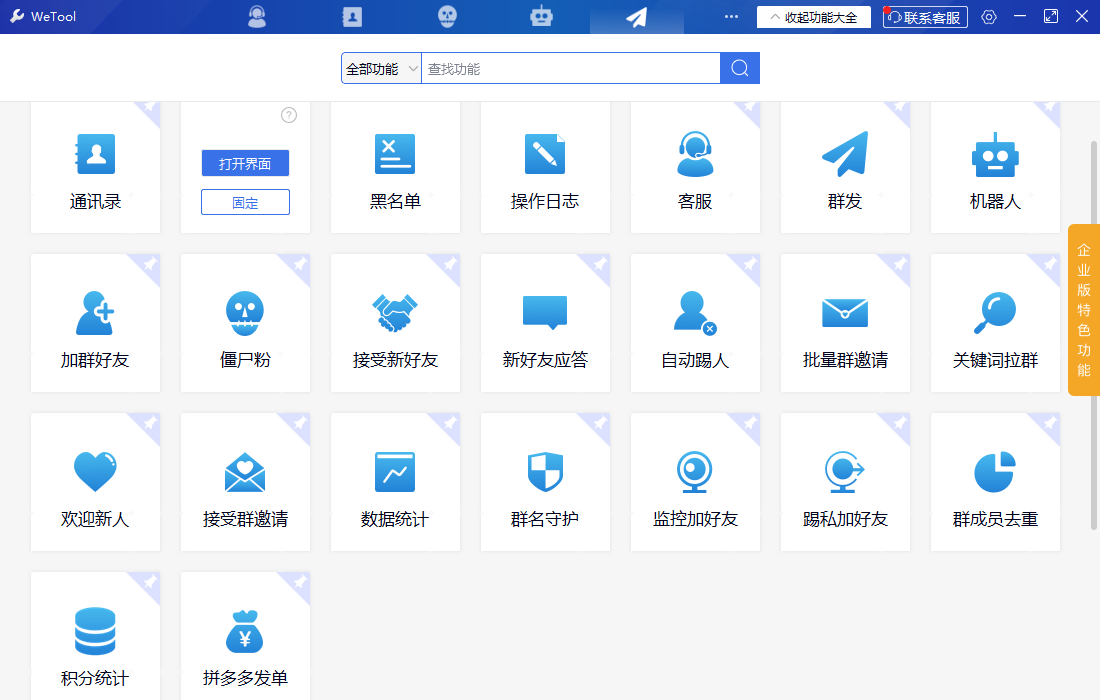Contact support via the 联系客服 button
1100x700 pixels.
(924, 16)
